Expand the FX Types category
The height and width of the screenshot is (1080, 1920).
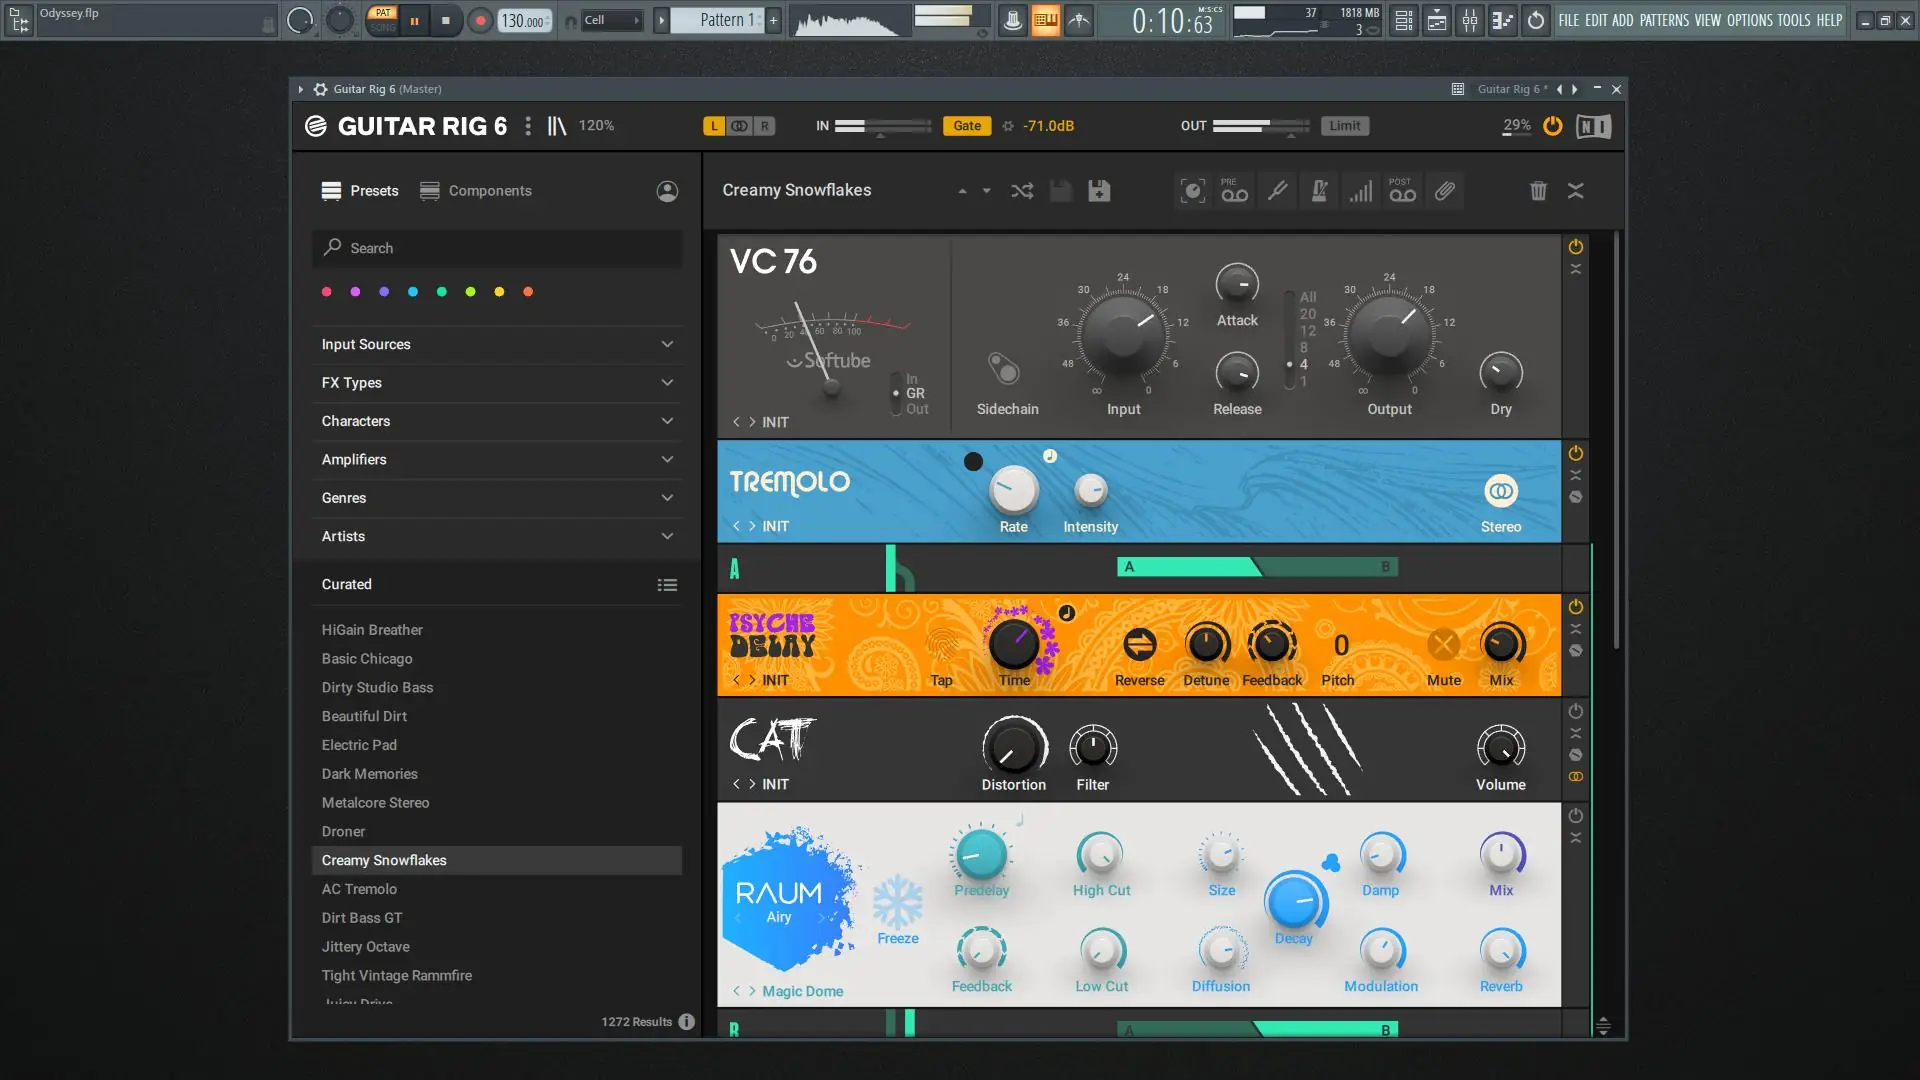[496, 383]
